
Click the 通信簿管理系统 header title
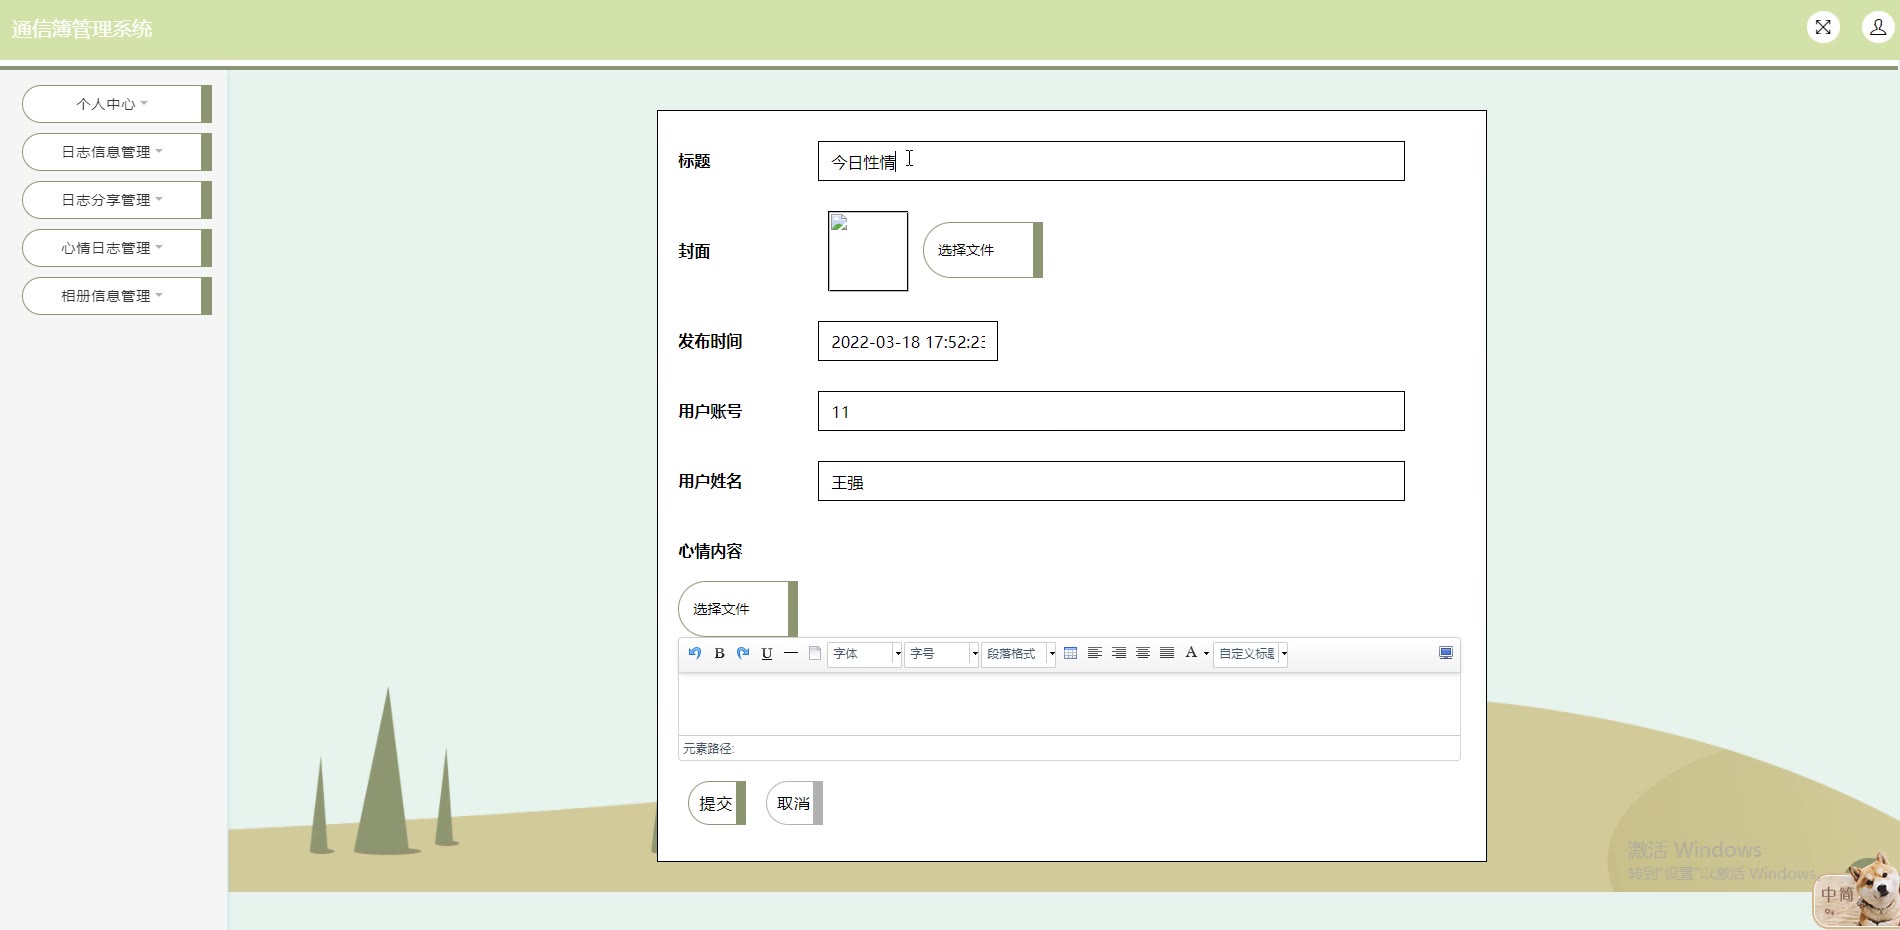(82, 29)
